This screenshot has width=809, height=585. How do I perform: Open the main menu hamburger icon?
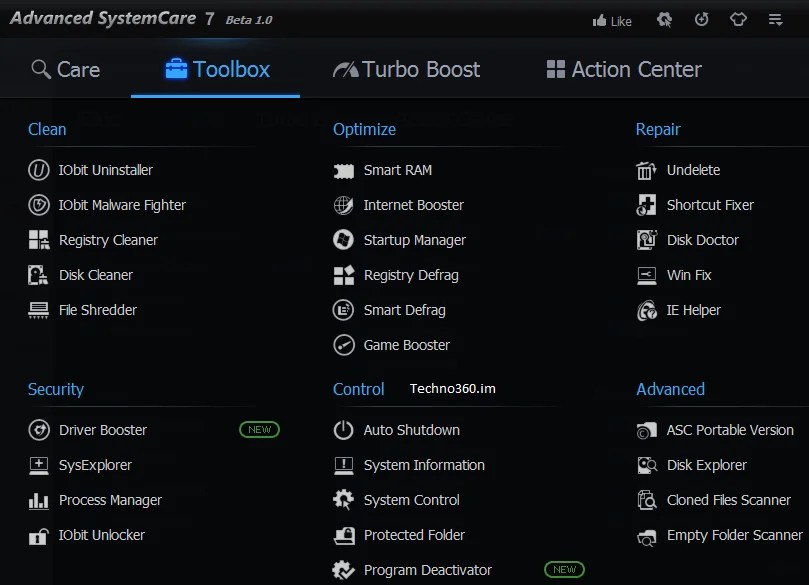775,20
